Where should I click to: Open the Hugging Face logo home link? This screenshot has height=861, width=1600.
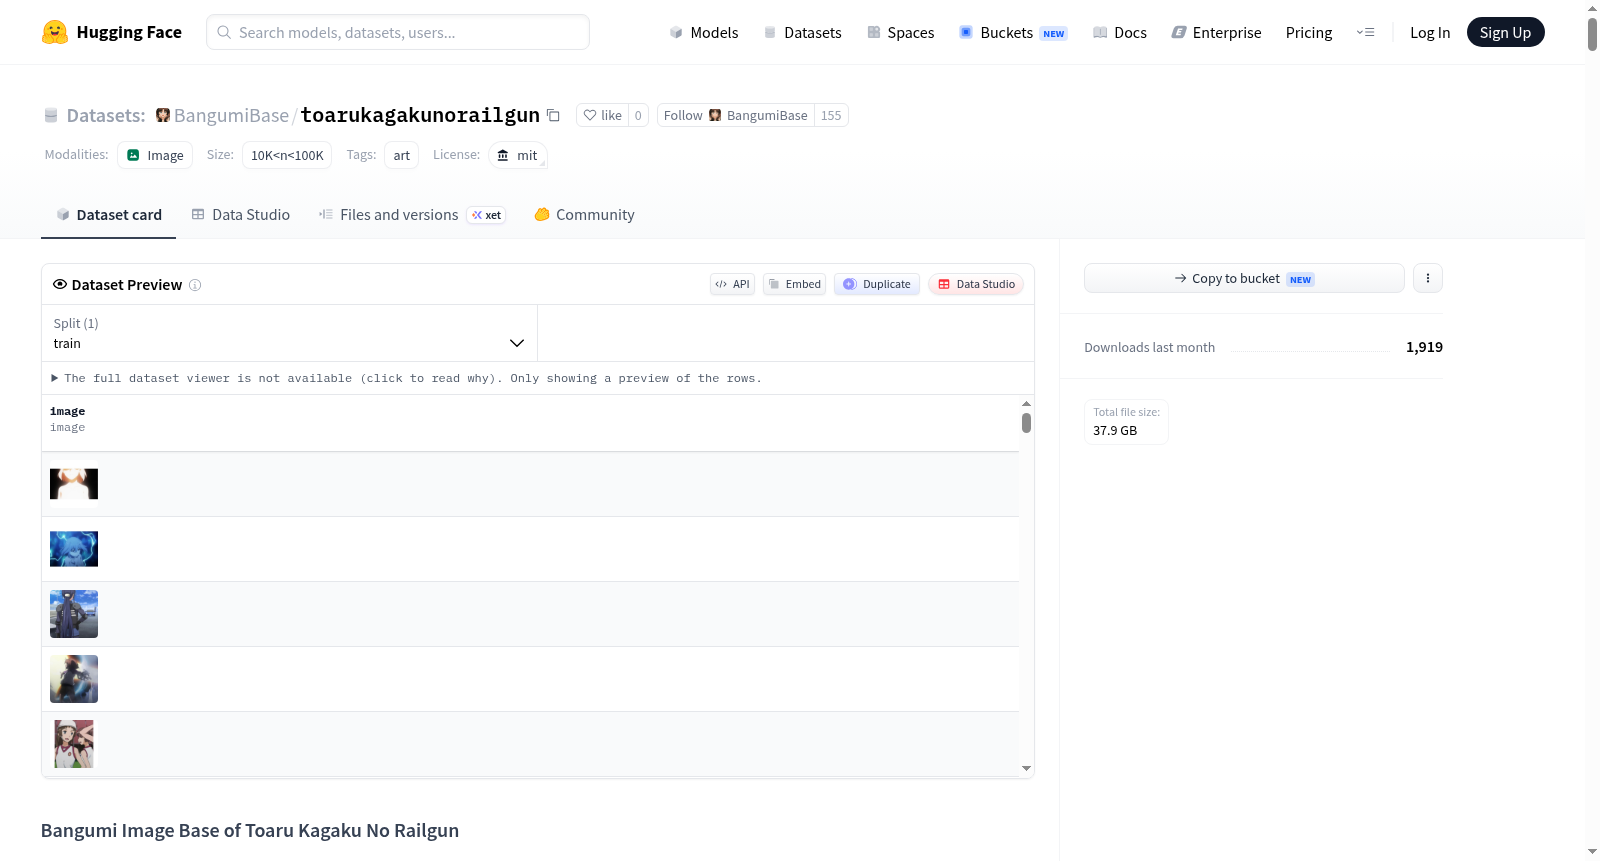[112, 32]
